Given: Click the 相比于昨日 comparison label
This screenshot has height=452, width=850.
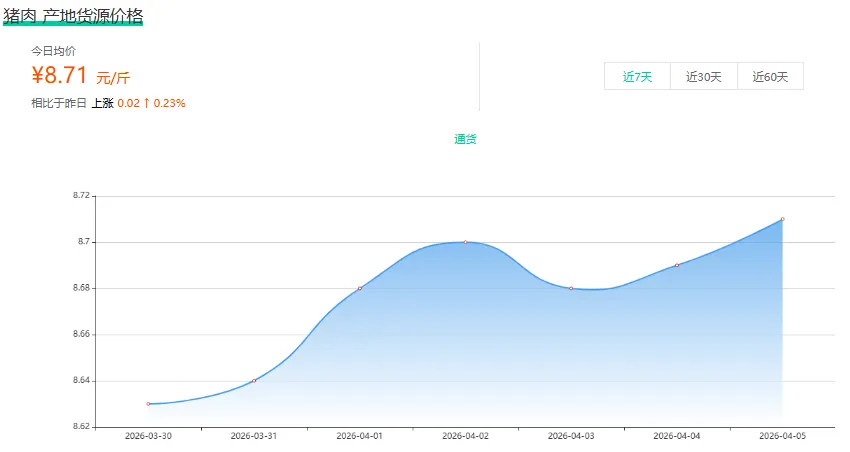Looking at the screenshot, I should (x=59, y=103).
